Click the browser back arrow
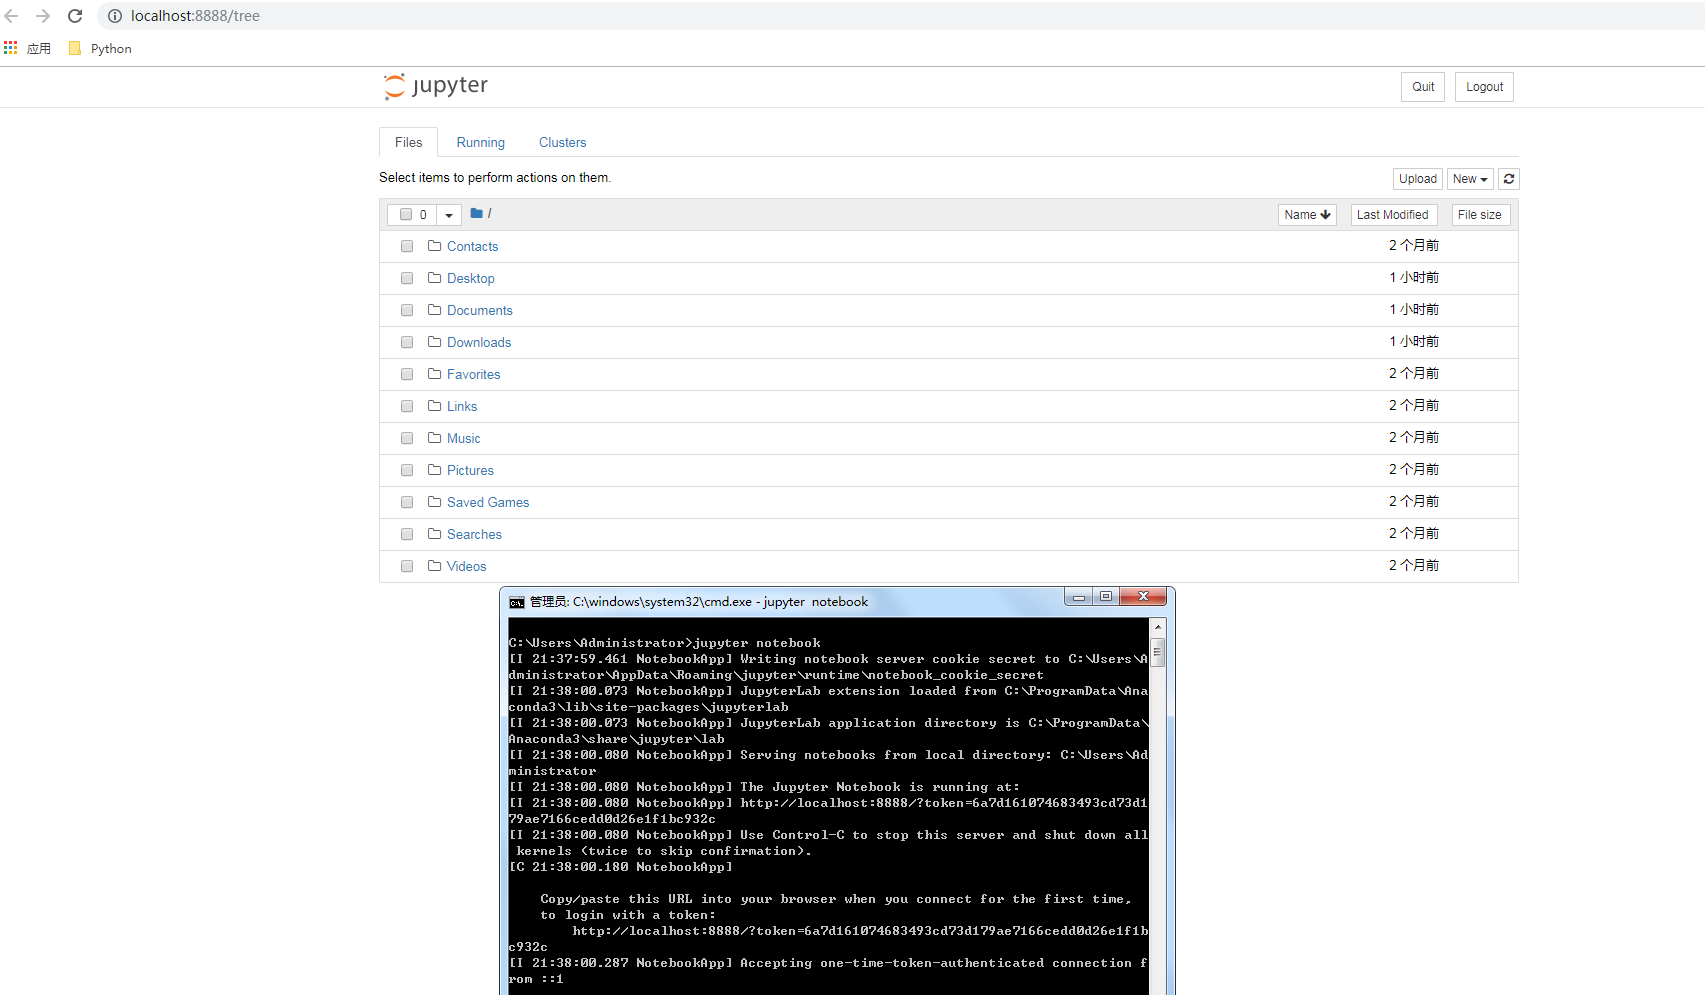 click(x=12, y=16)
